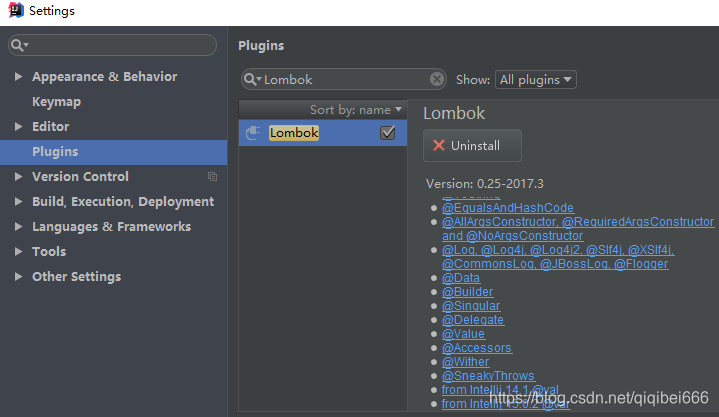Click the Version Control project-level copy icon
719x417 pixels.
coord(212,177)
